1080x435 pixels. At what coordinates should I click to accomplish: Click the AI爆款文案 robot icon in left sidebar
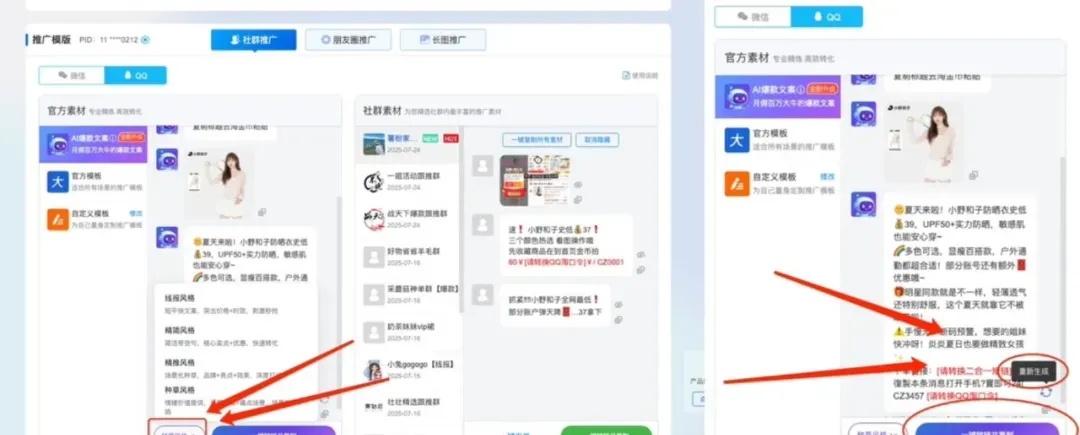57,145
